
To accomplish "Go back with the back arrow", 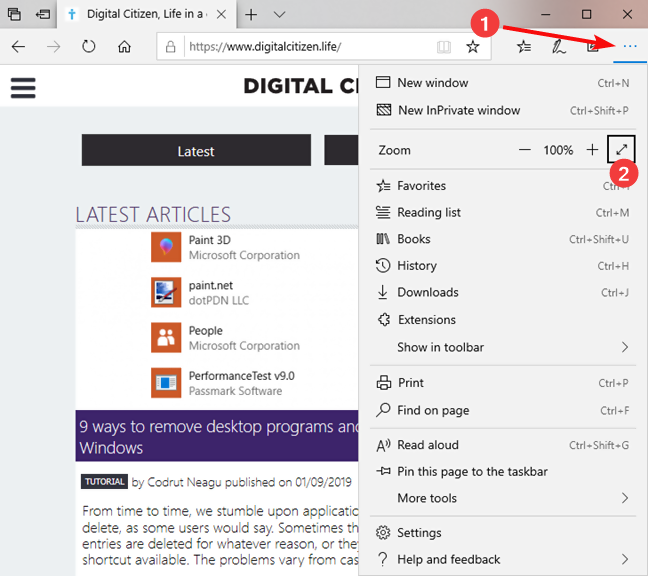I will point(18,47).
